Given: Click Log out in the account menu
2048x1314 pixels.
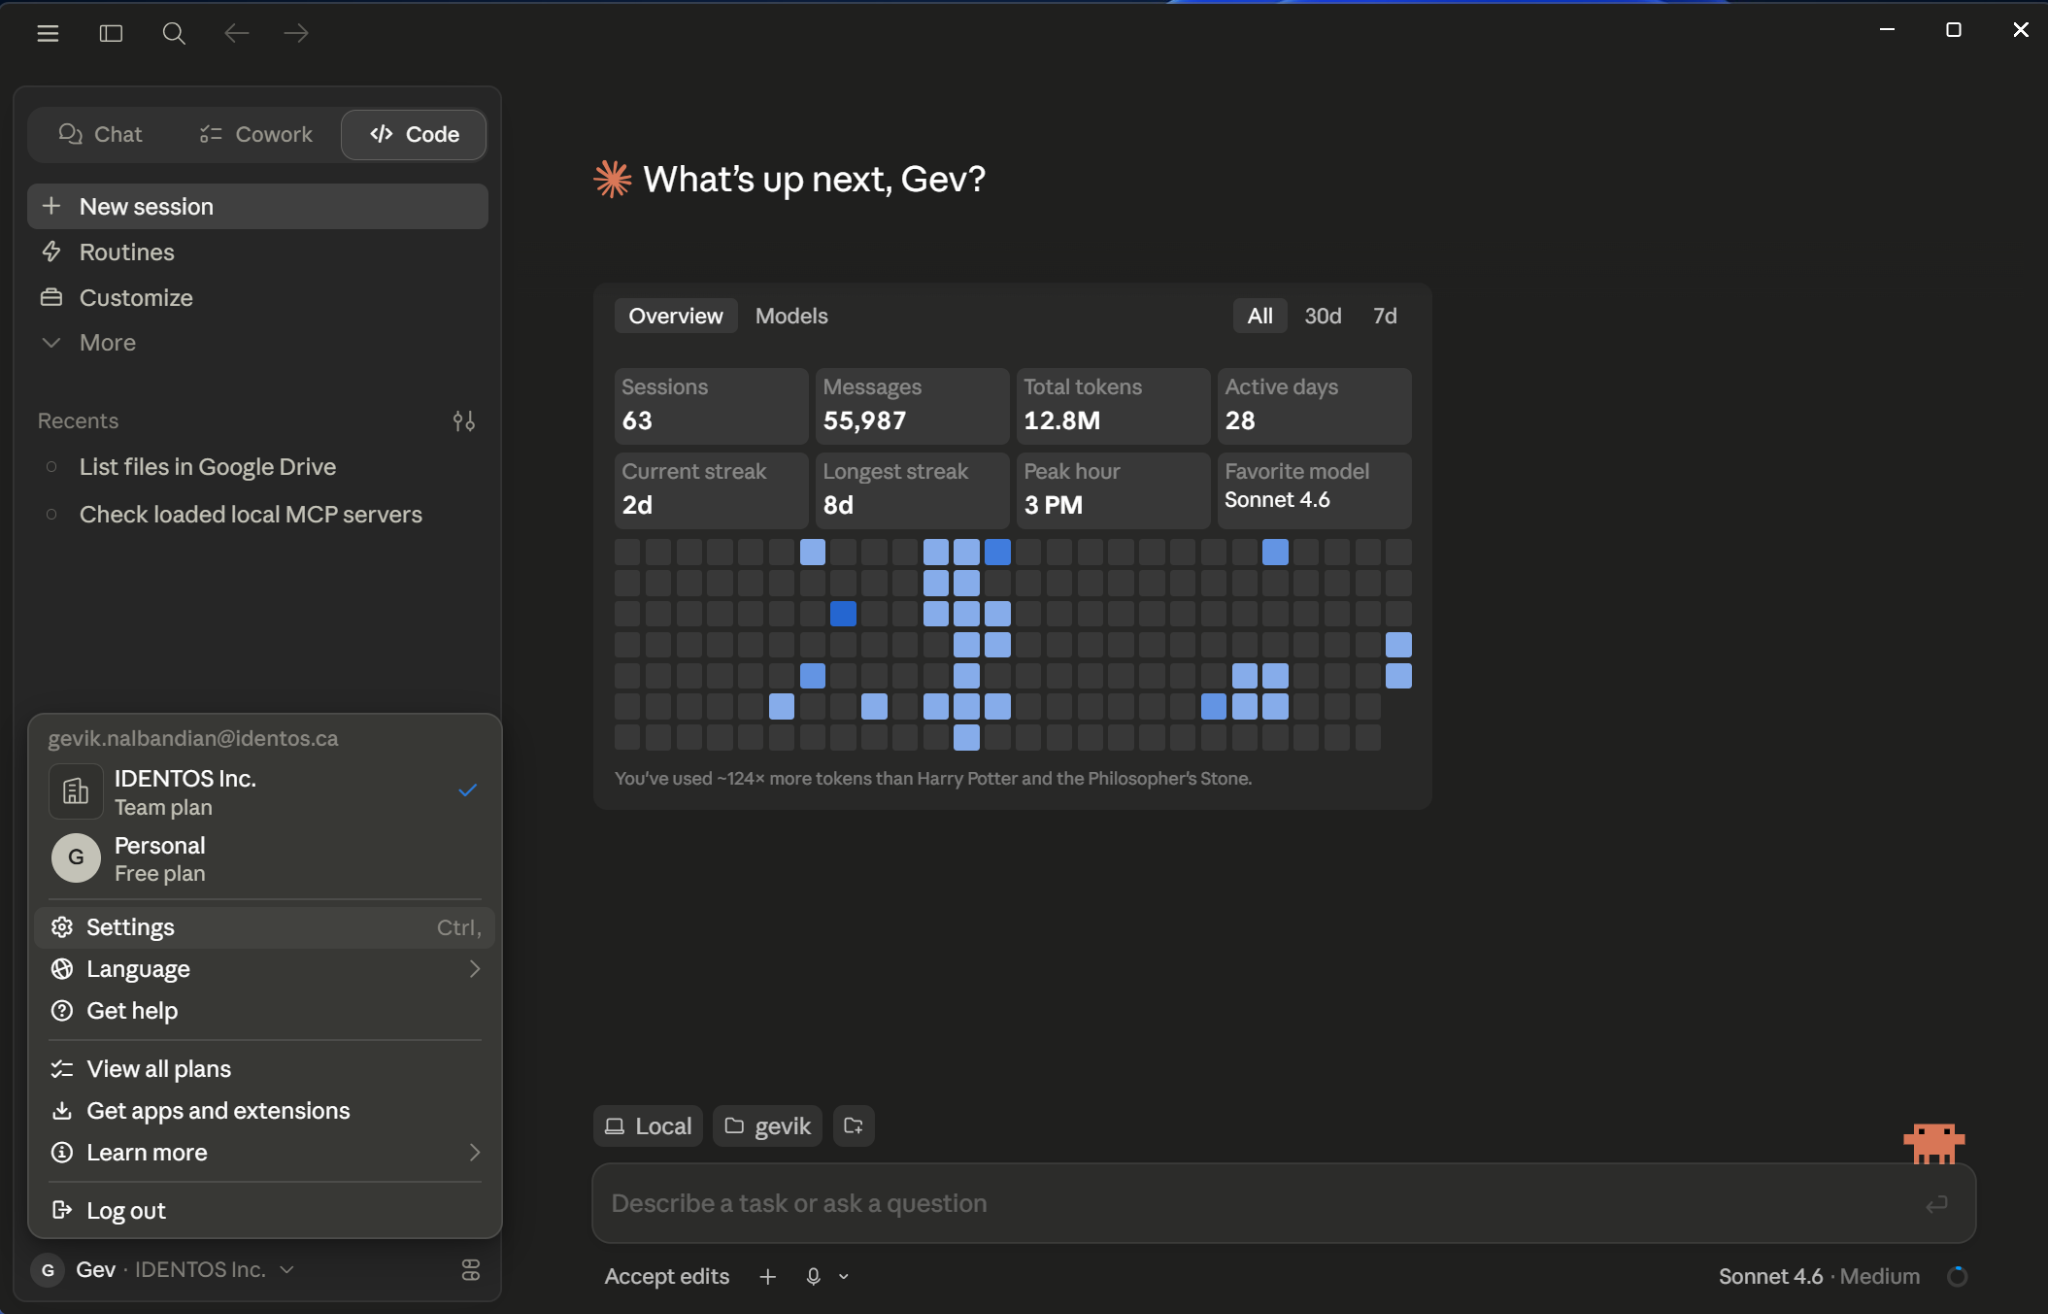Looking at the screenshot, I should tap(265, 1210).
